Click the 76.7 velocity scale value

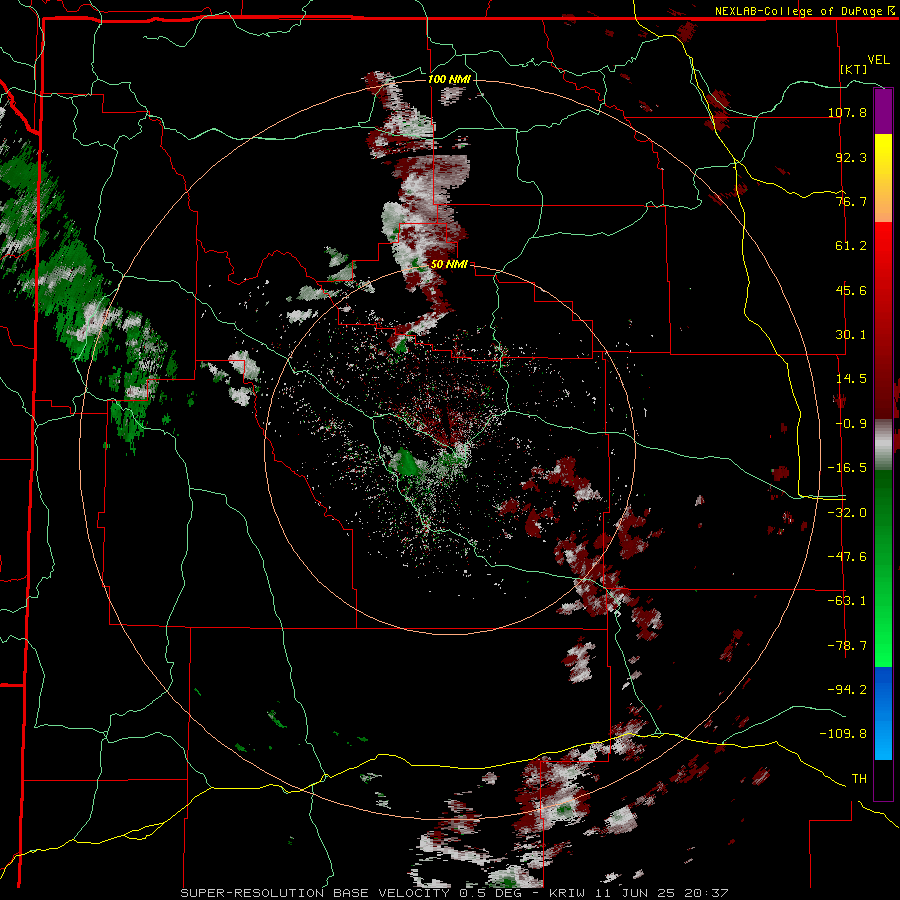click(x=851, y=201)
